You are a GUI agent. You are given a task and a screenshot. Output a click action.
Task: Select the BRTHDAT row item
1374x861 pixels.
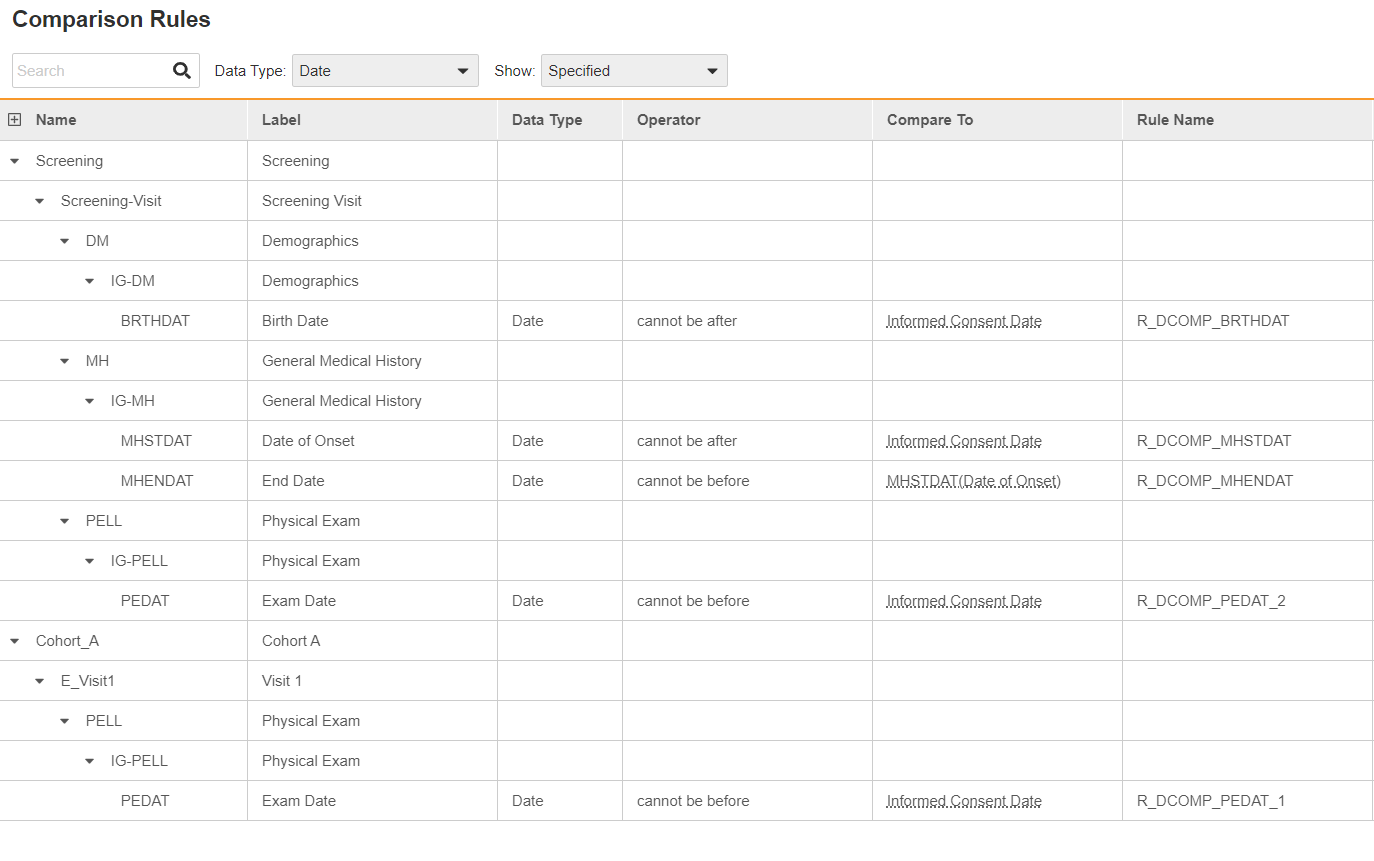(x=155, y=321)
